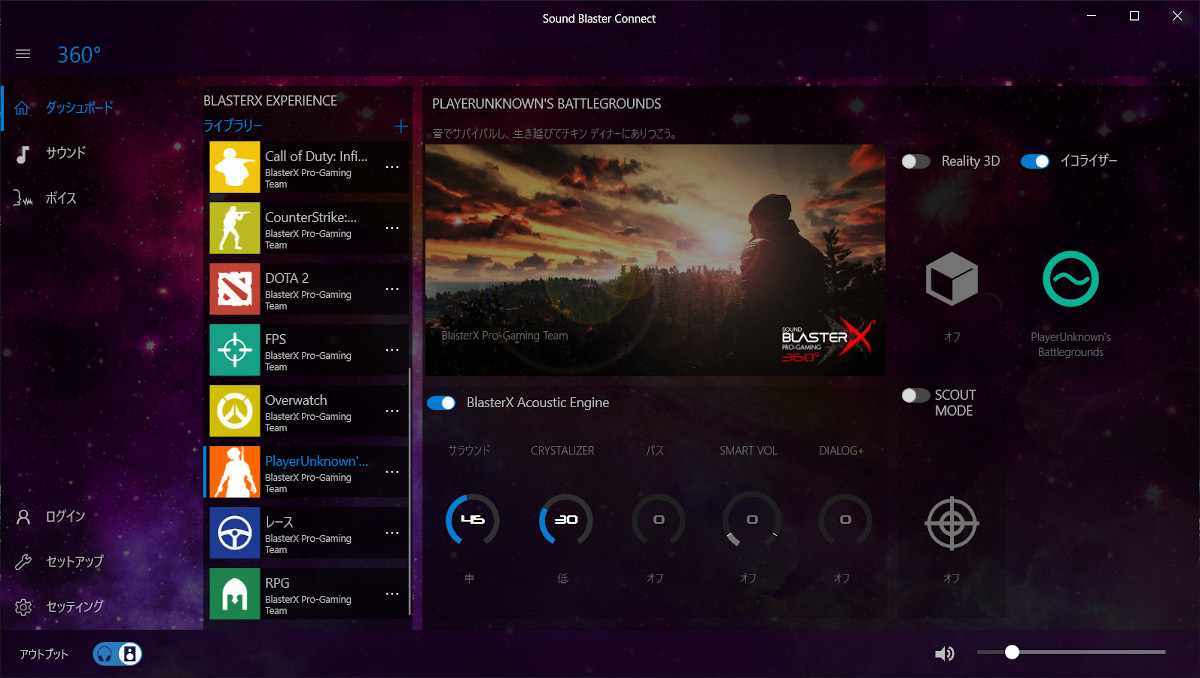
Task: Open more options for DOTA 2
Action: pyautogui.click(x=392, y=290)
